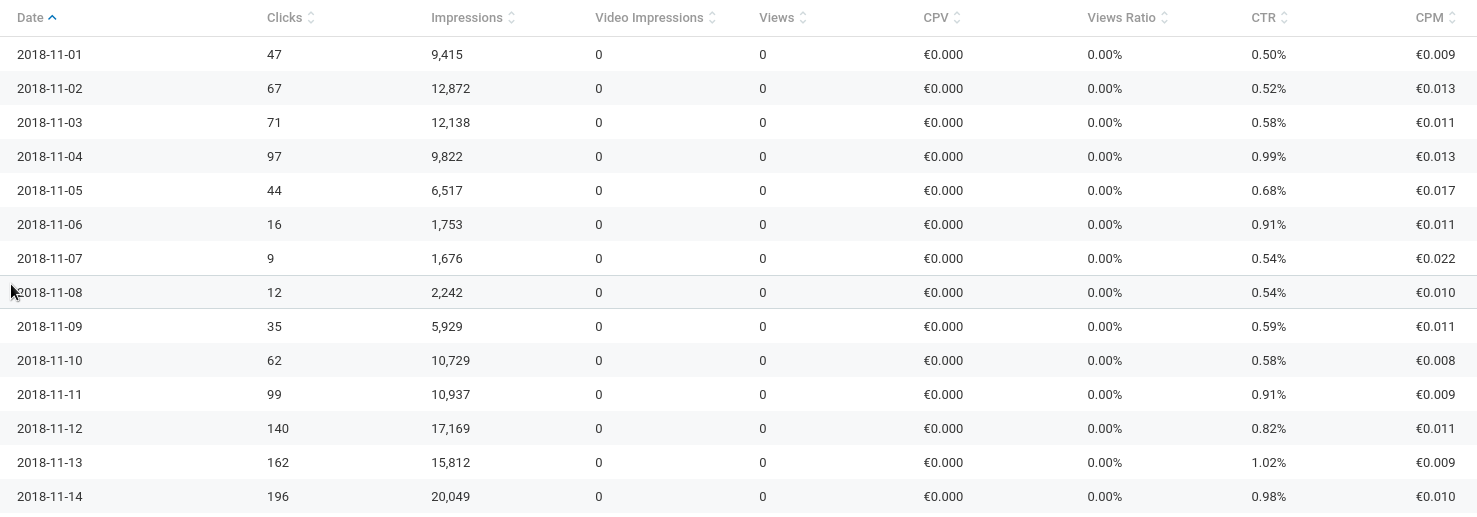Screen dimensions: 1477x517
Task: Sort table by the Date header
Action: pyautogui.click(x=30, y=18)
